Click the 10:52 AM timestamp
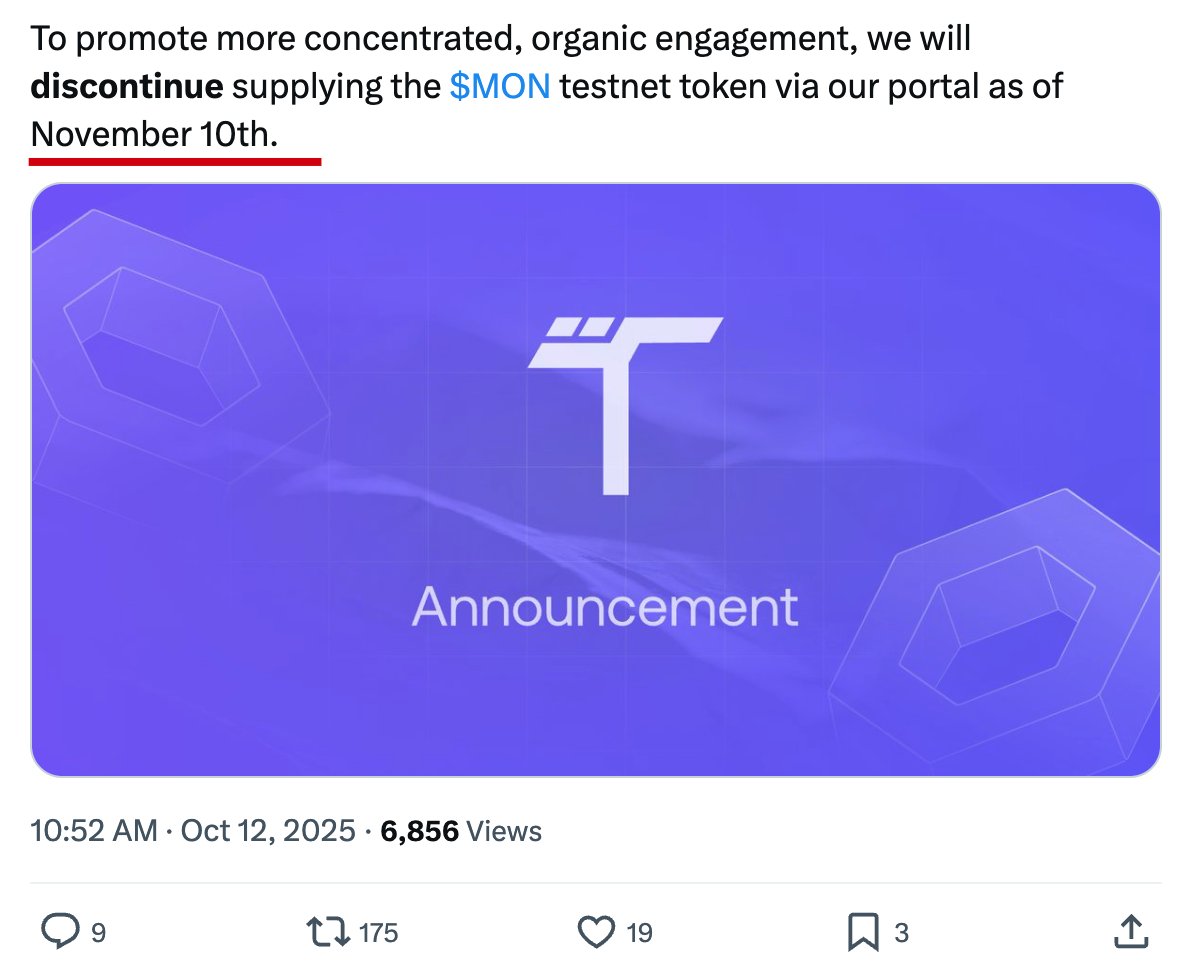1182x962 pixels. point(94,830)
